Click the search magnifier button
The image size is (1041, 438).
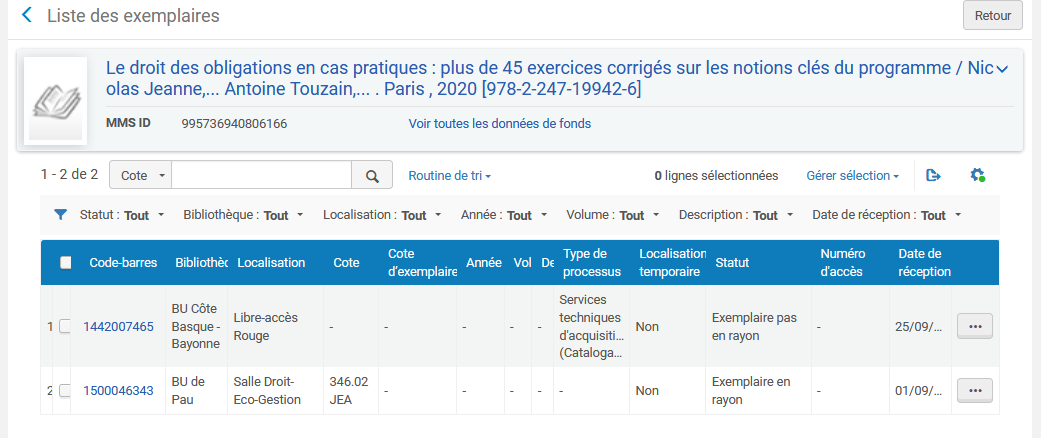pos(372,176)
